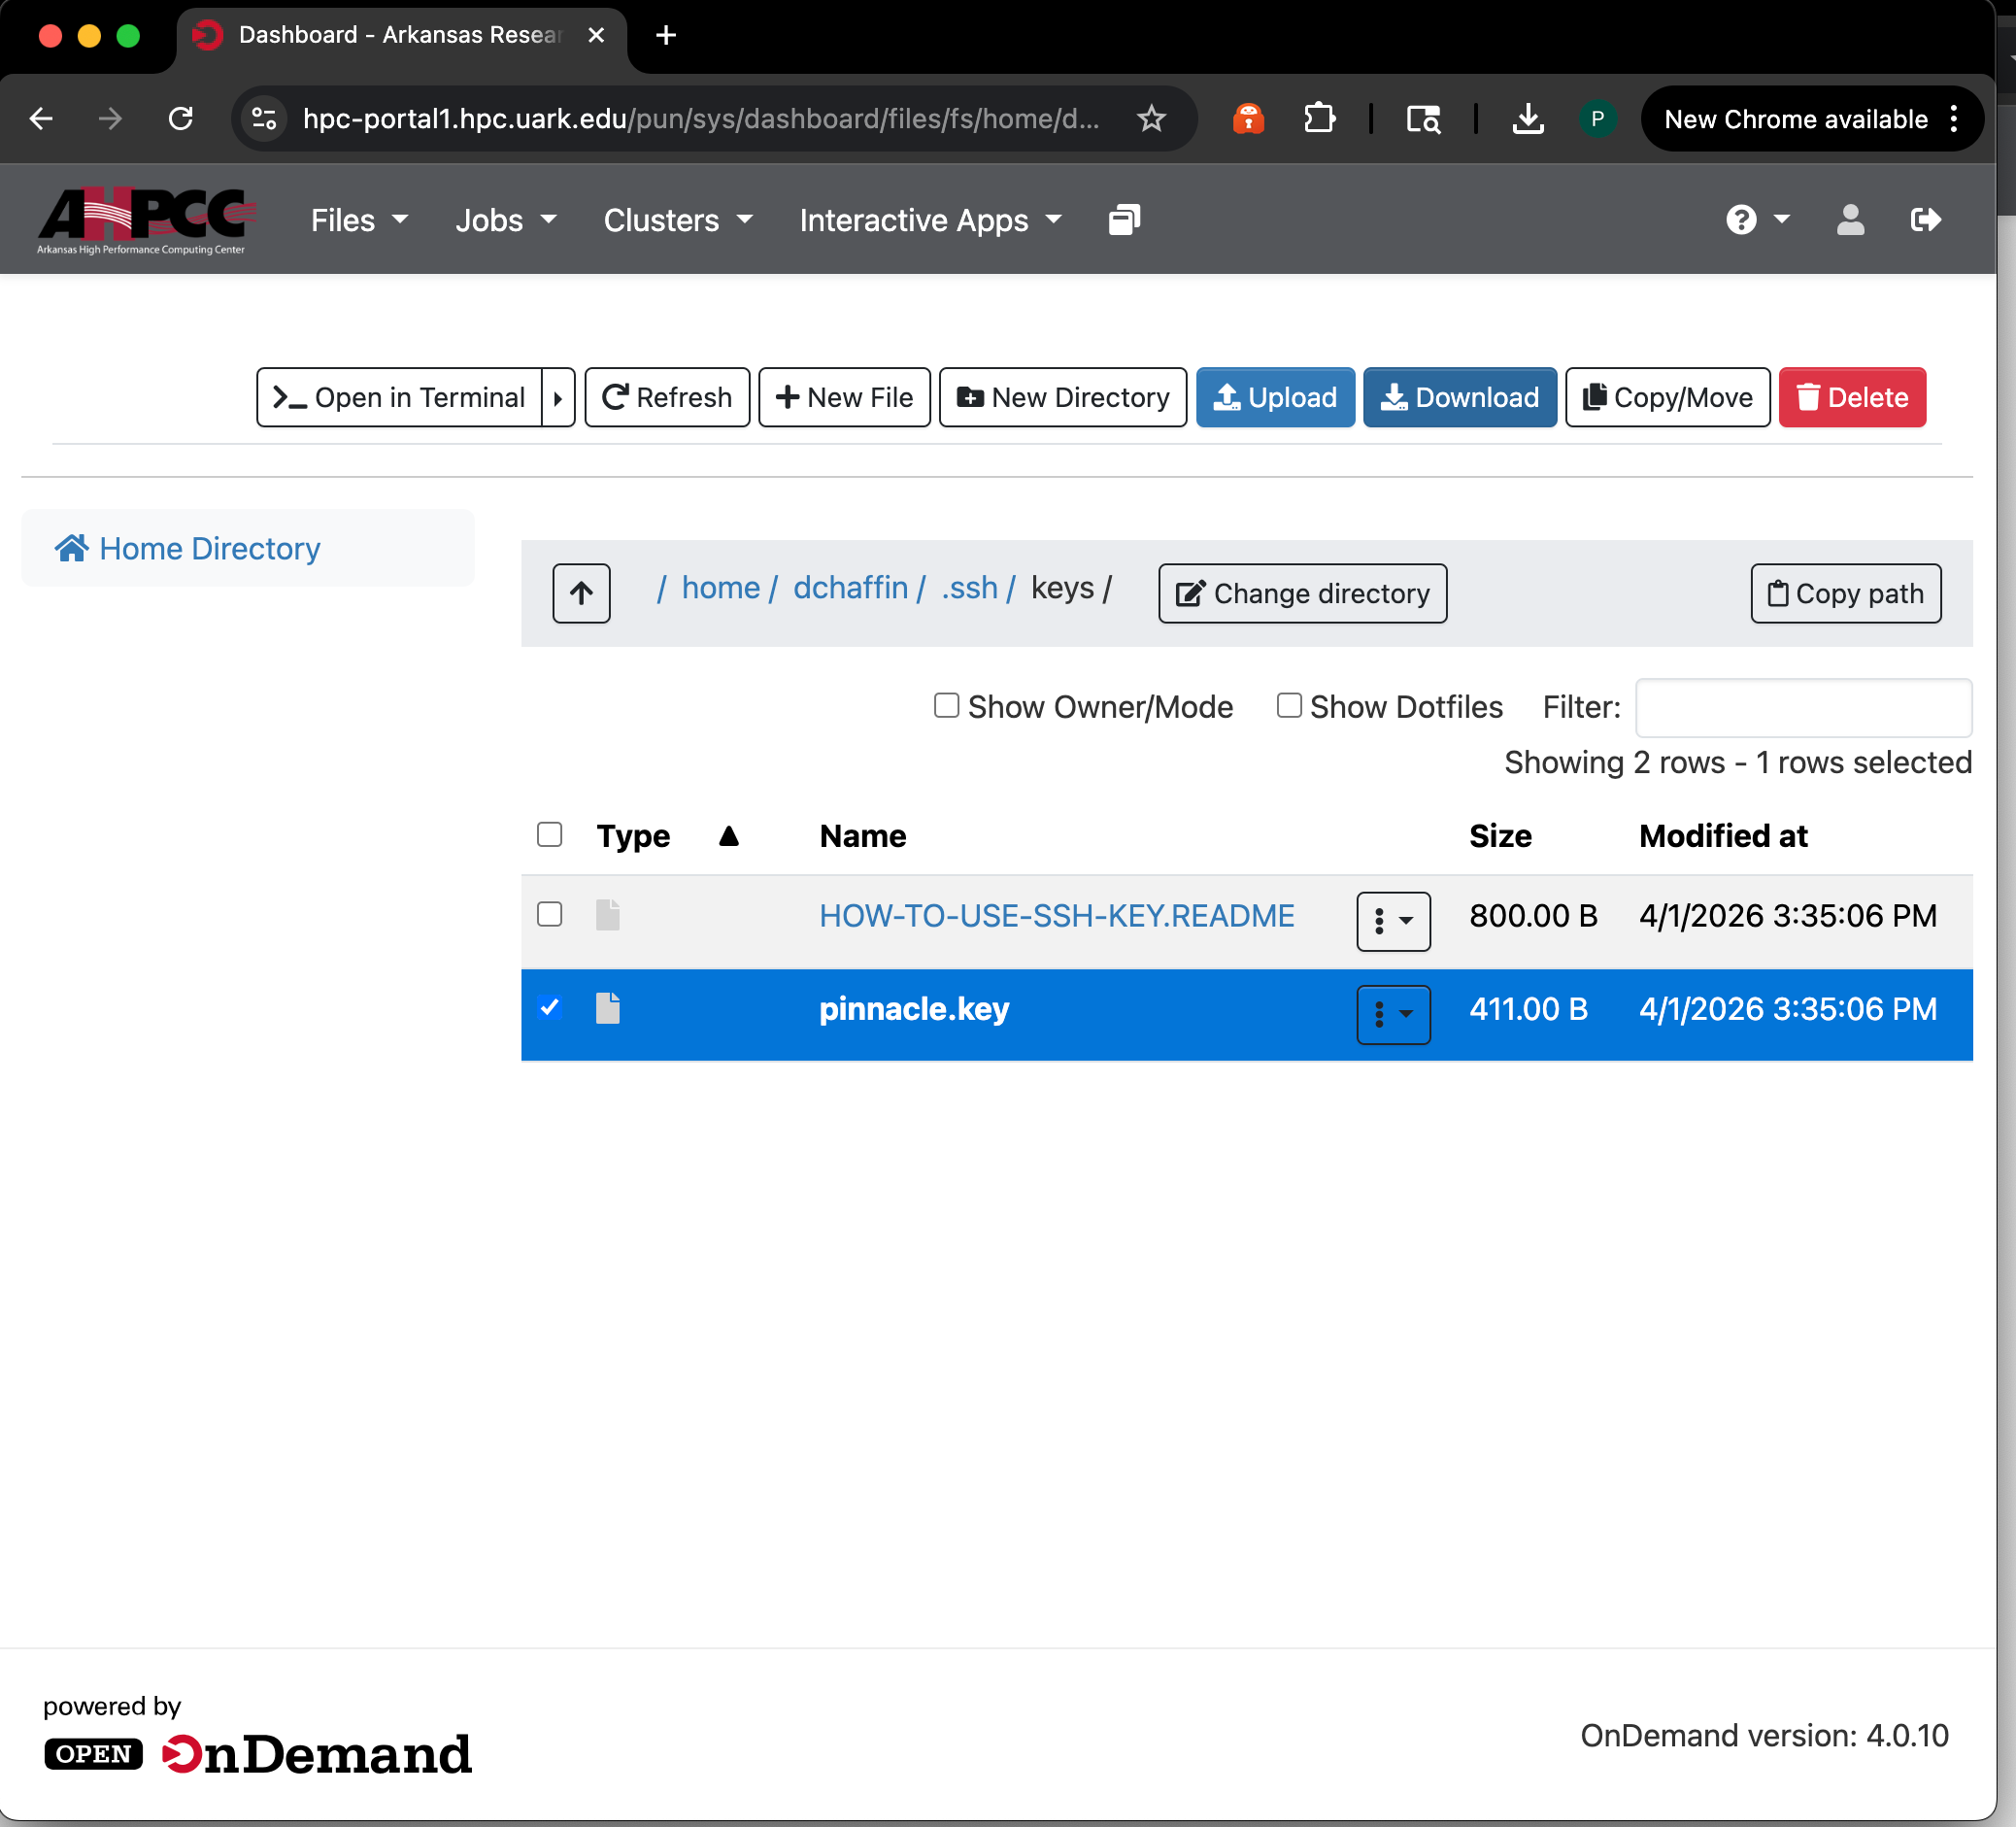Click the Size column header
2016x1827 pixels.
pyautogui.click(x=1500, y=835)
